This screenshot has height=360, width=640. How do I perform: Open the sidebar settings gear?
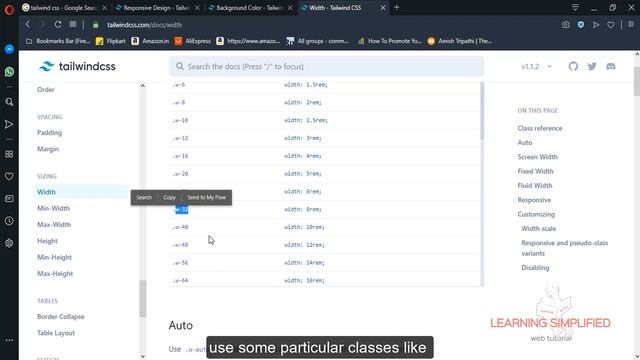(9, 243)
